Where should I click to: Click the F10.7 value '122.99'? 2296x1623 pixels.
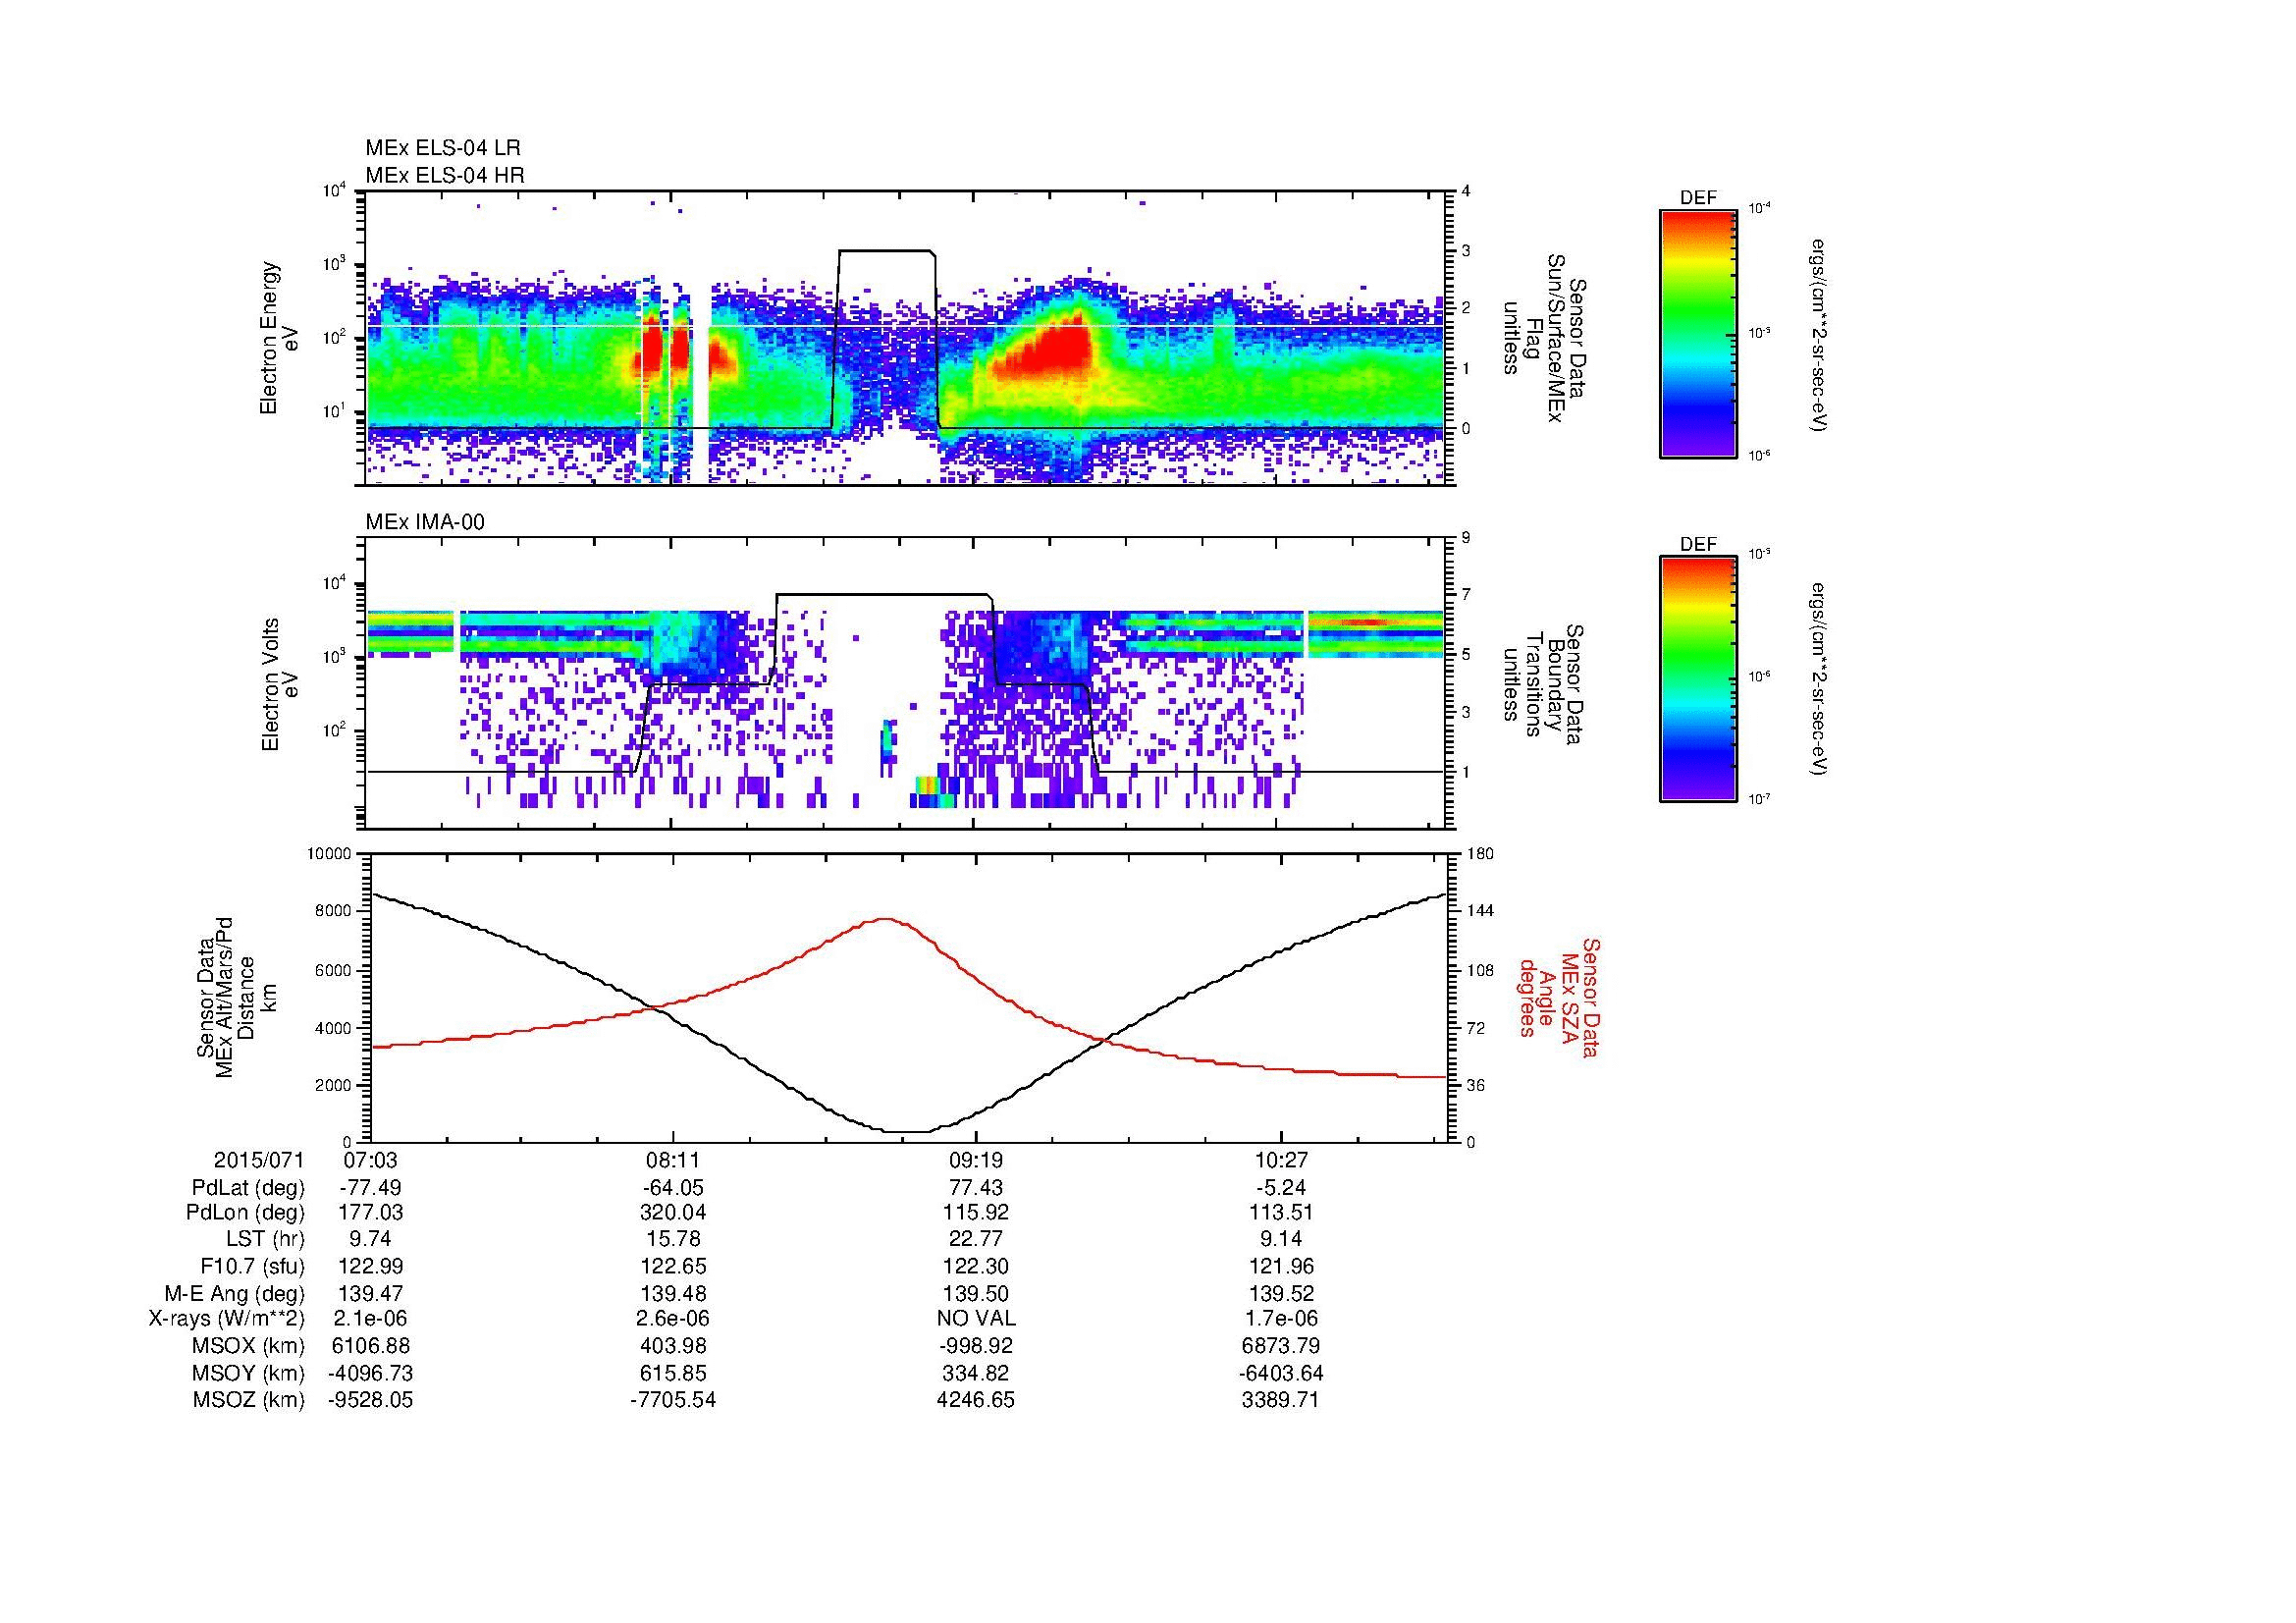tap(370, 1267)
